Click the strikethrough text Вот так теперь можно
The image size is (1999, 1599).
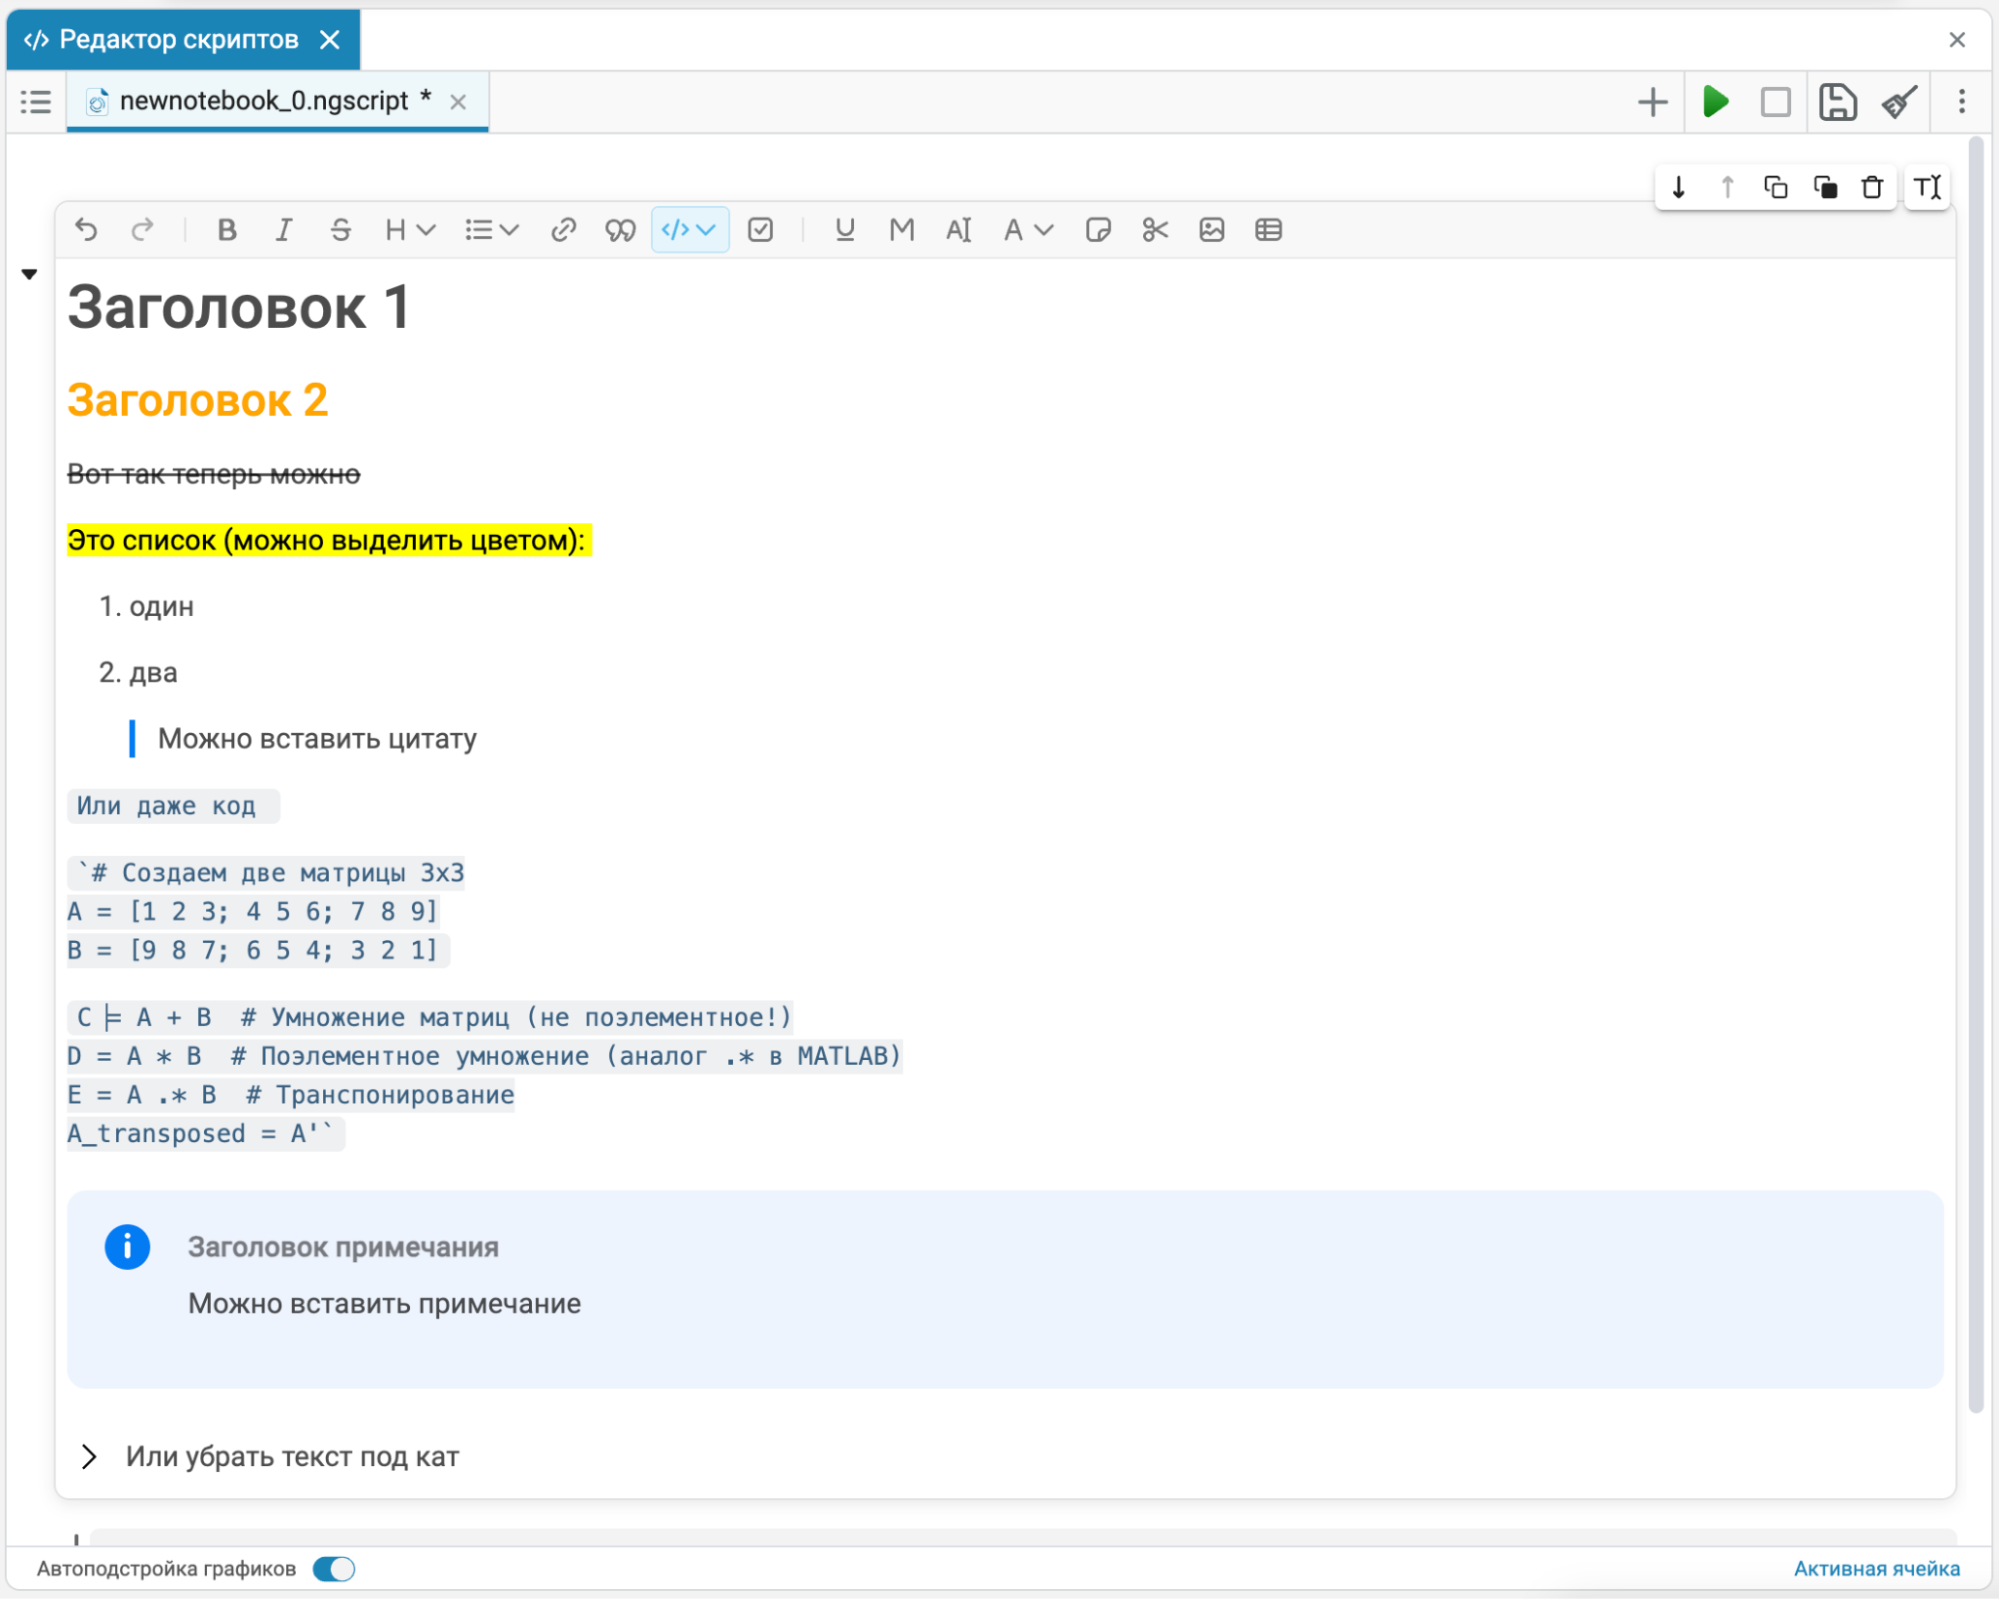click(214, 474)
